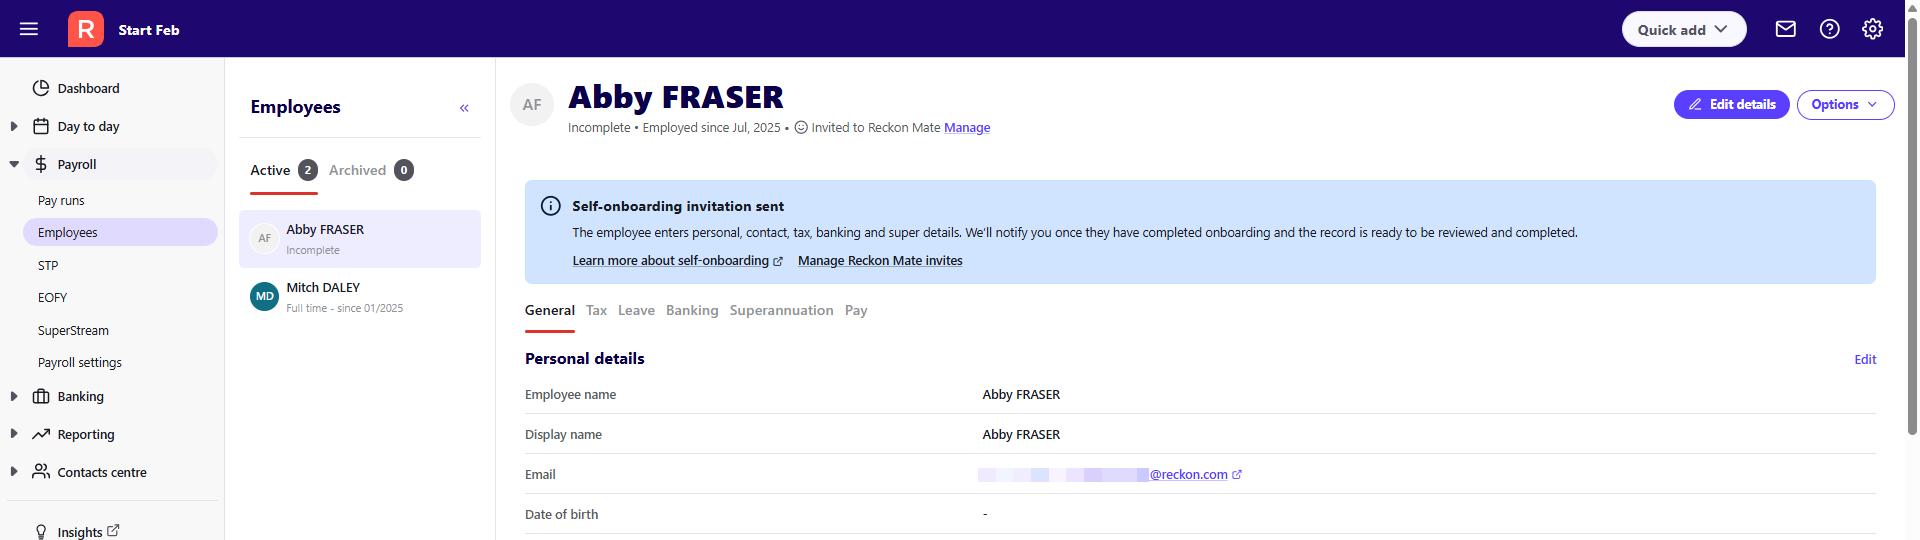Click the Insights lightbulb icon
The height and width of the screenshot is (540, 1920).
click(x=41, y=532)
